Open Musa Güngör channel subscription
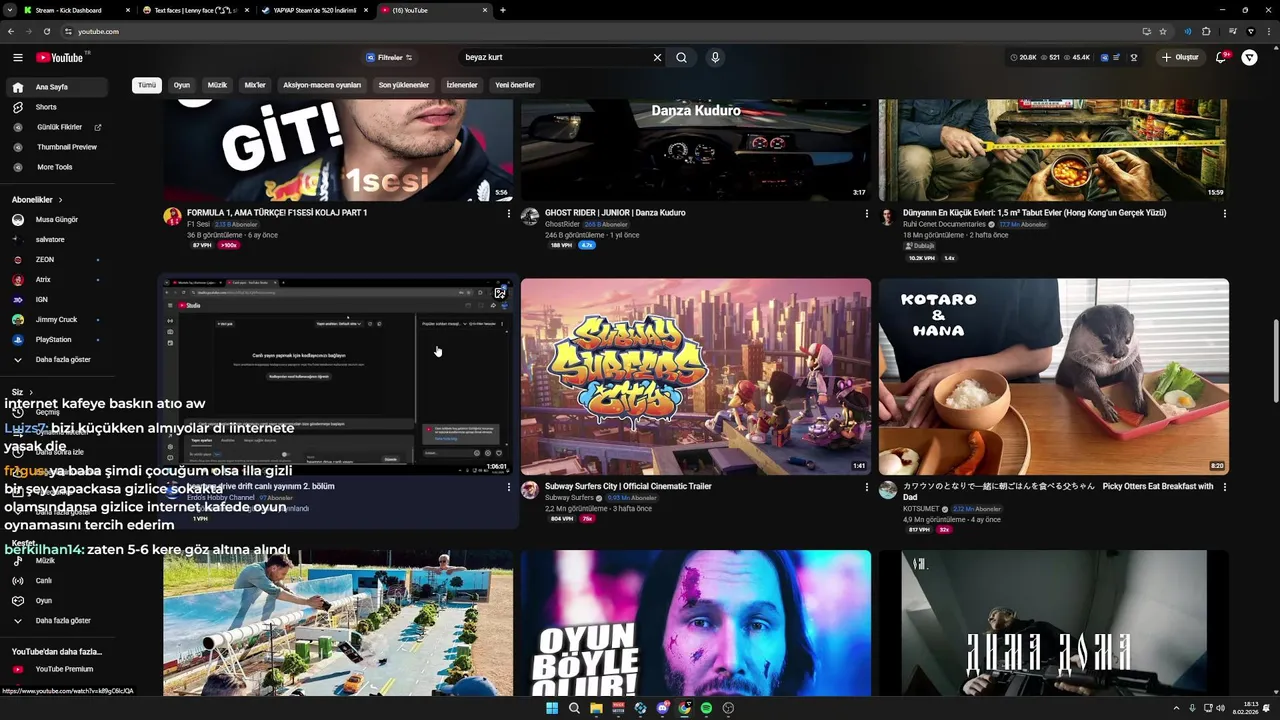The height and width of the screenshot is (720, 1280). [x=56, y=219]
